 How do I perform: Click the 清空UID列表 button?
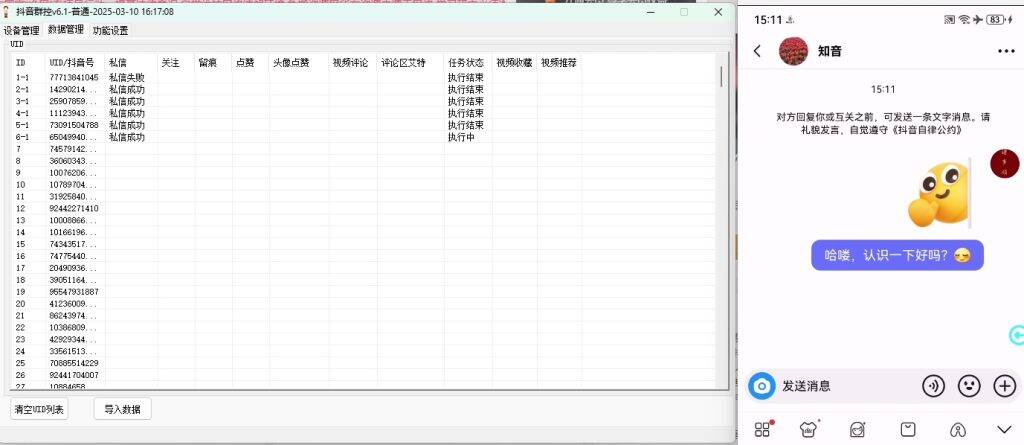tap(40, 409)
